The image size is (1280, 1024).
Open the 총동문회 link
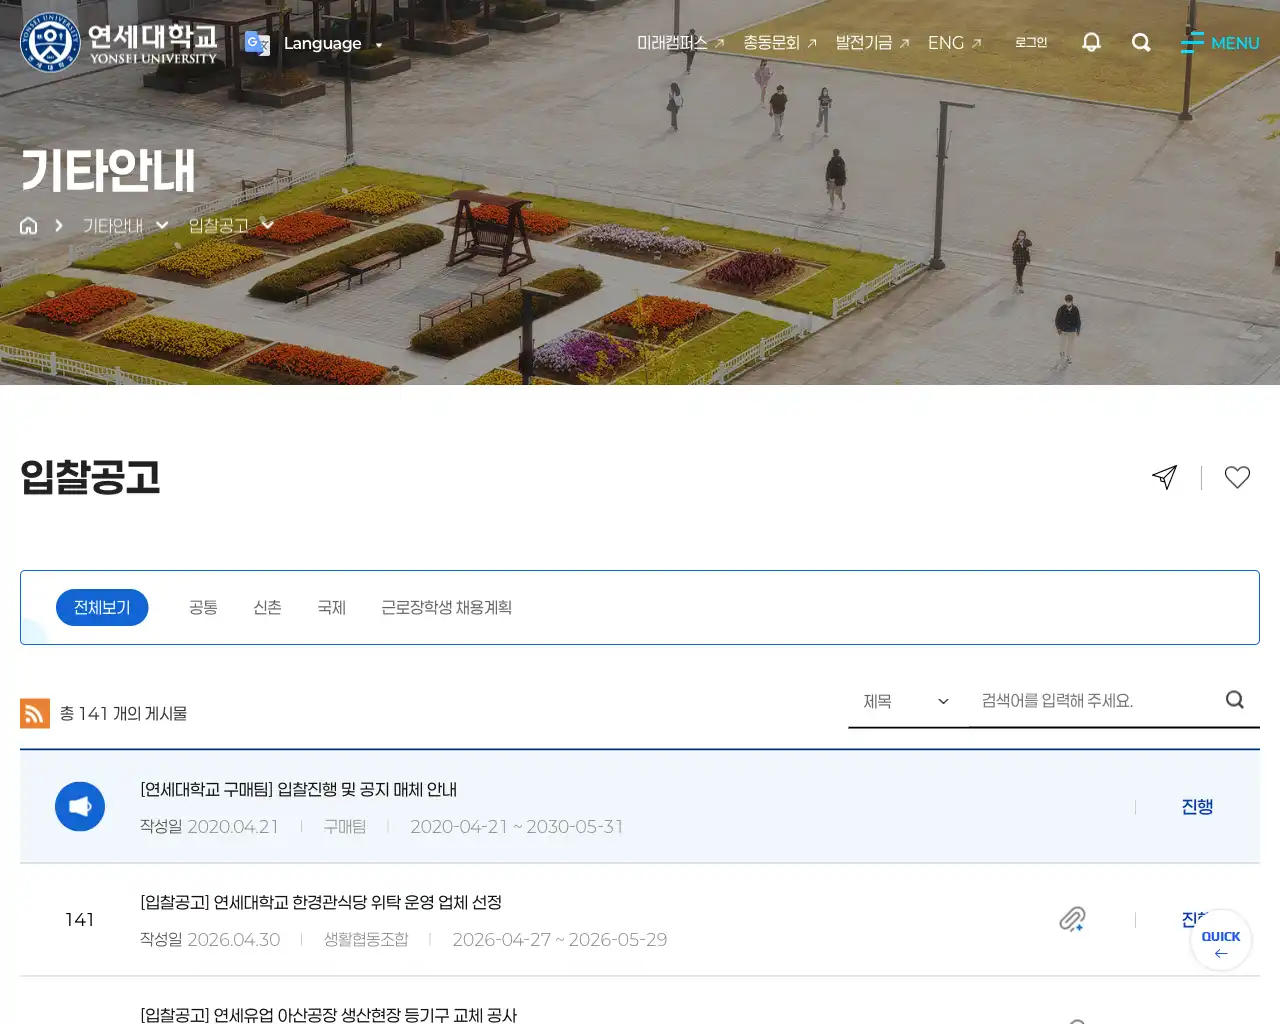(780, 43)
